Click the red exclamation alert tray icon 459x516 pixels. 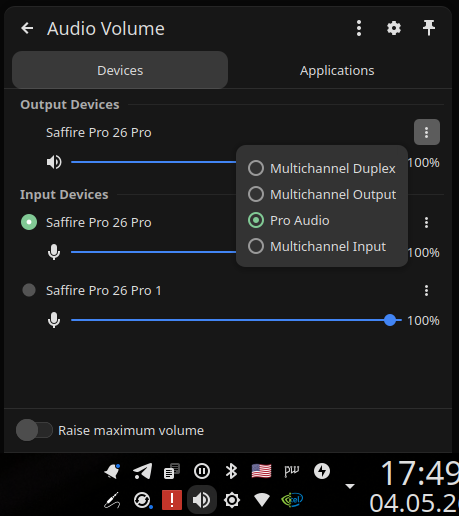pos(172,500)
